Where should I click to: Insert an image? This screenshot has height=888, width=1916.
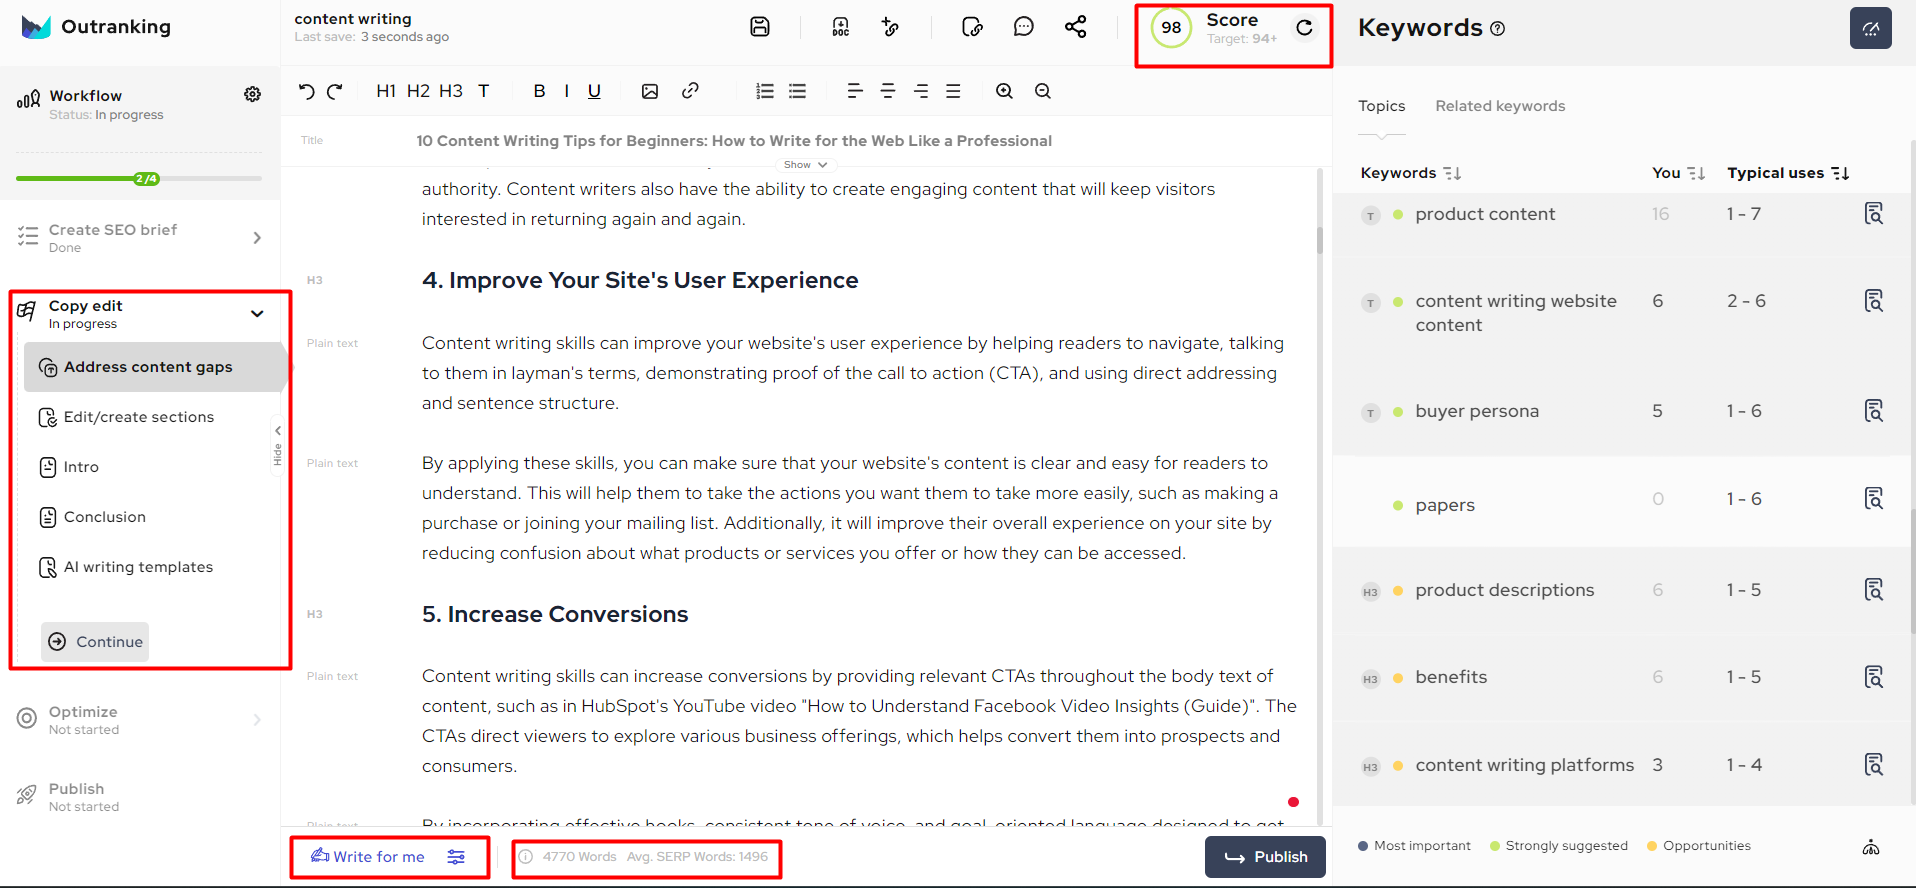click(x=650, y=91)
